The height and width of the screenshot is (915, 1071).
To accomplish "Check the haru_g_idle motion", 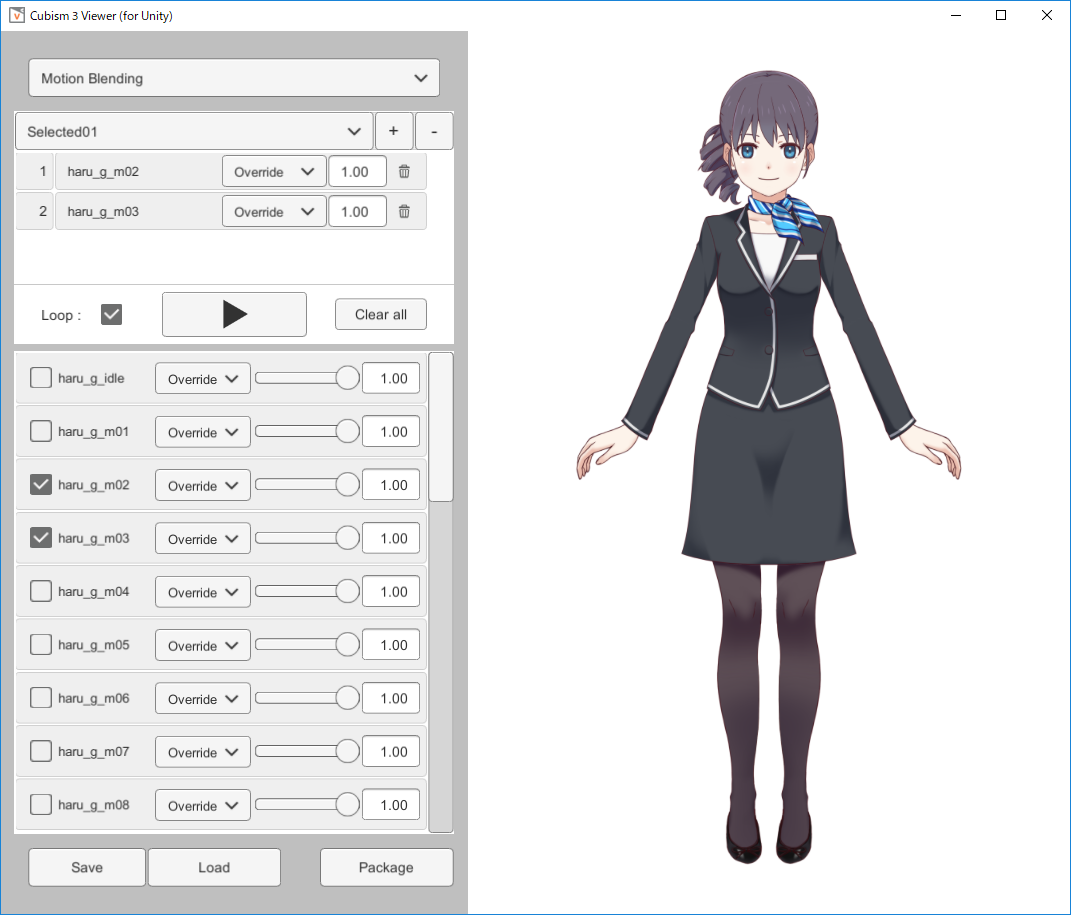I will click(x=41, y=378).
